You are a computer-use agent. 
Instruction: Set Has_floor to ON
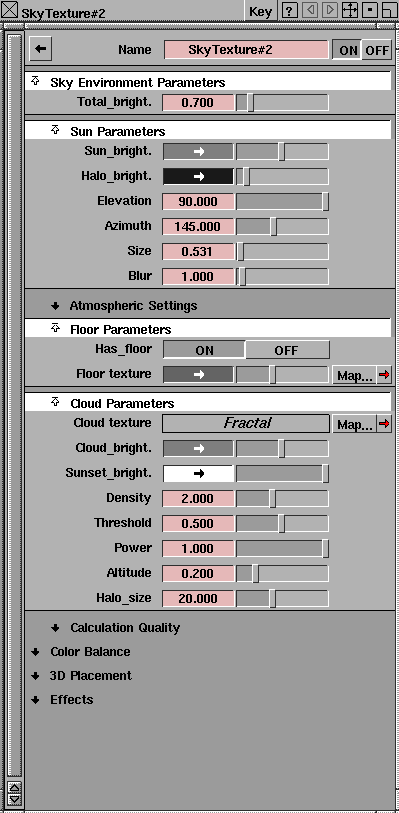pos(204,350)
